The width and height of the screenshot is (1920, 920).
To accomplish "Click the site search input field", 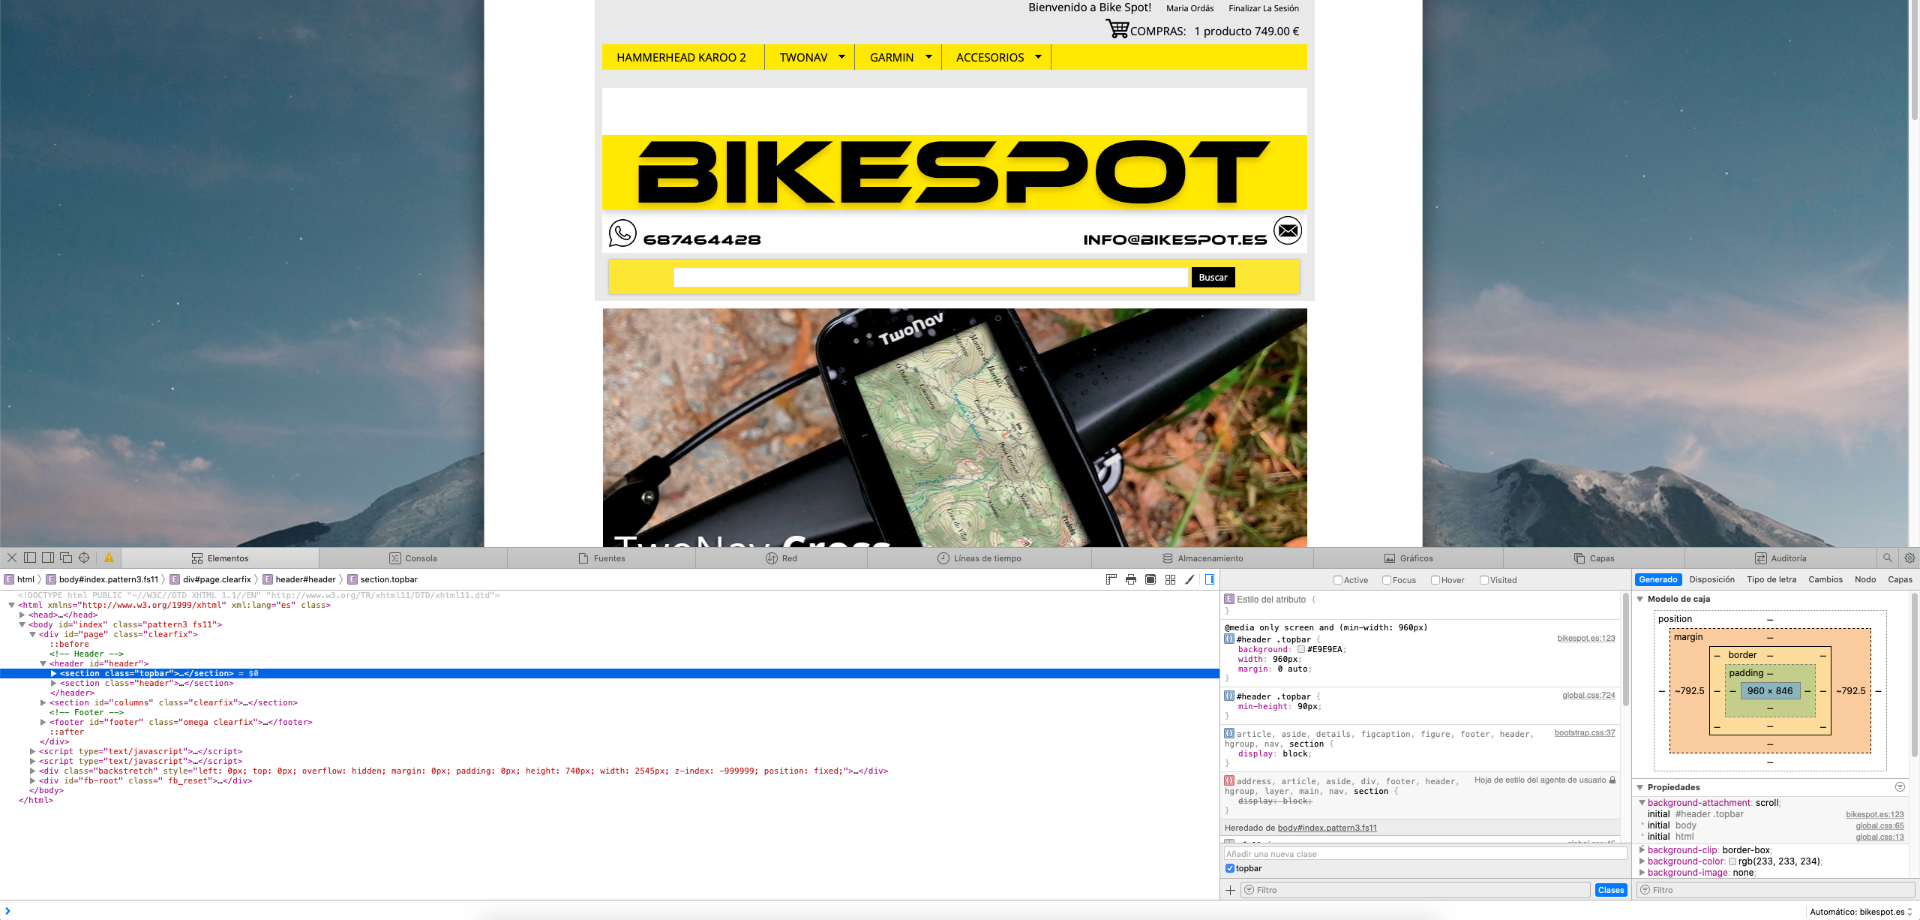I will pyautogui.click(x=931, y=277).
